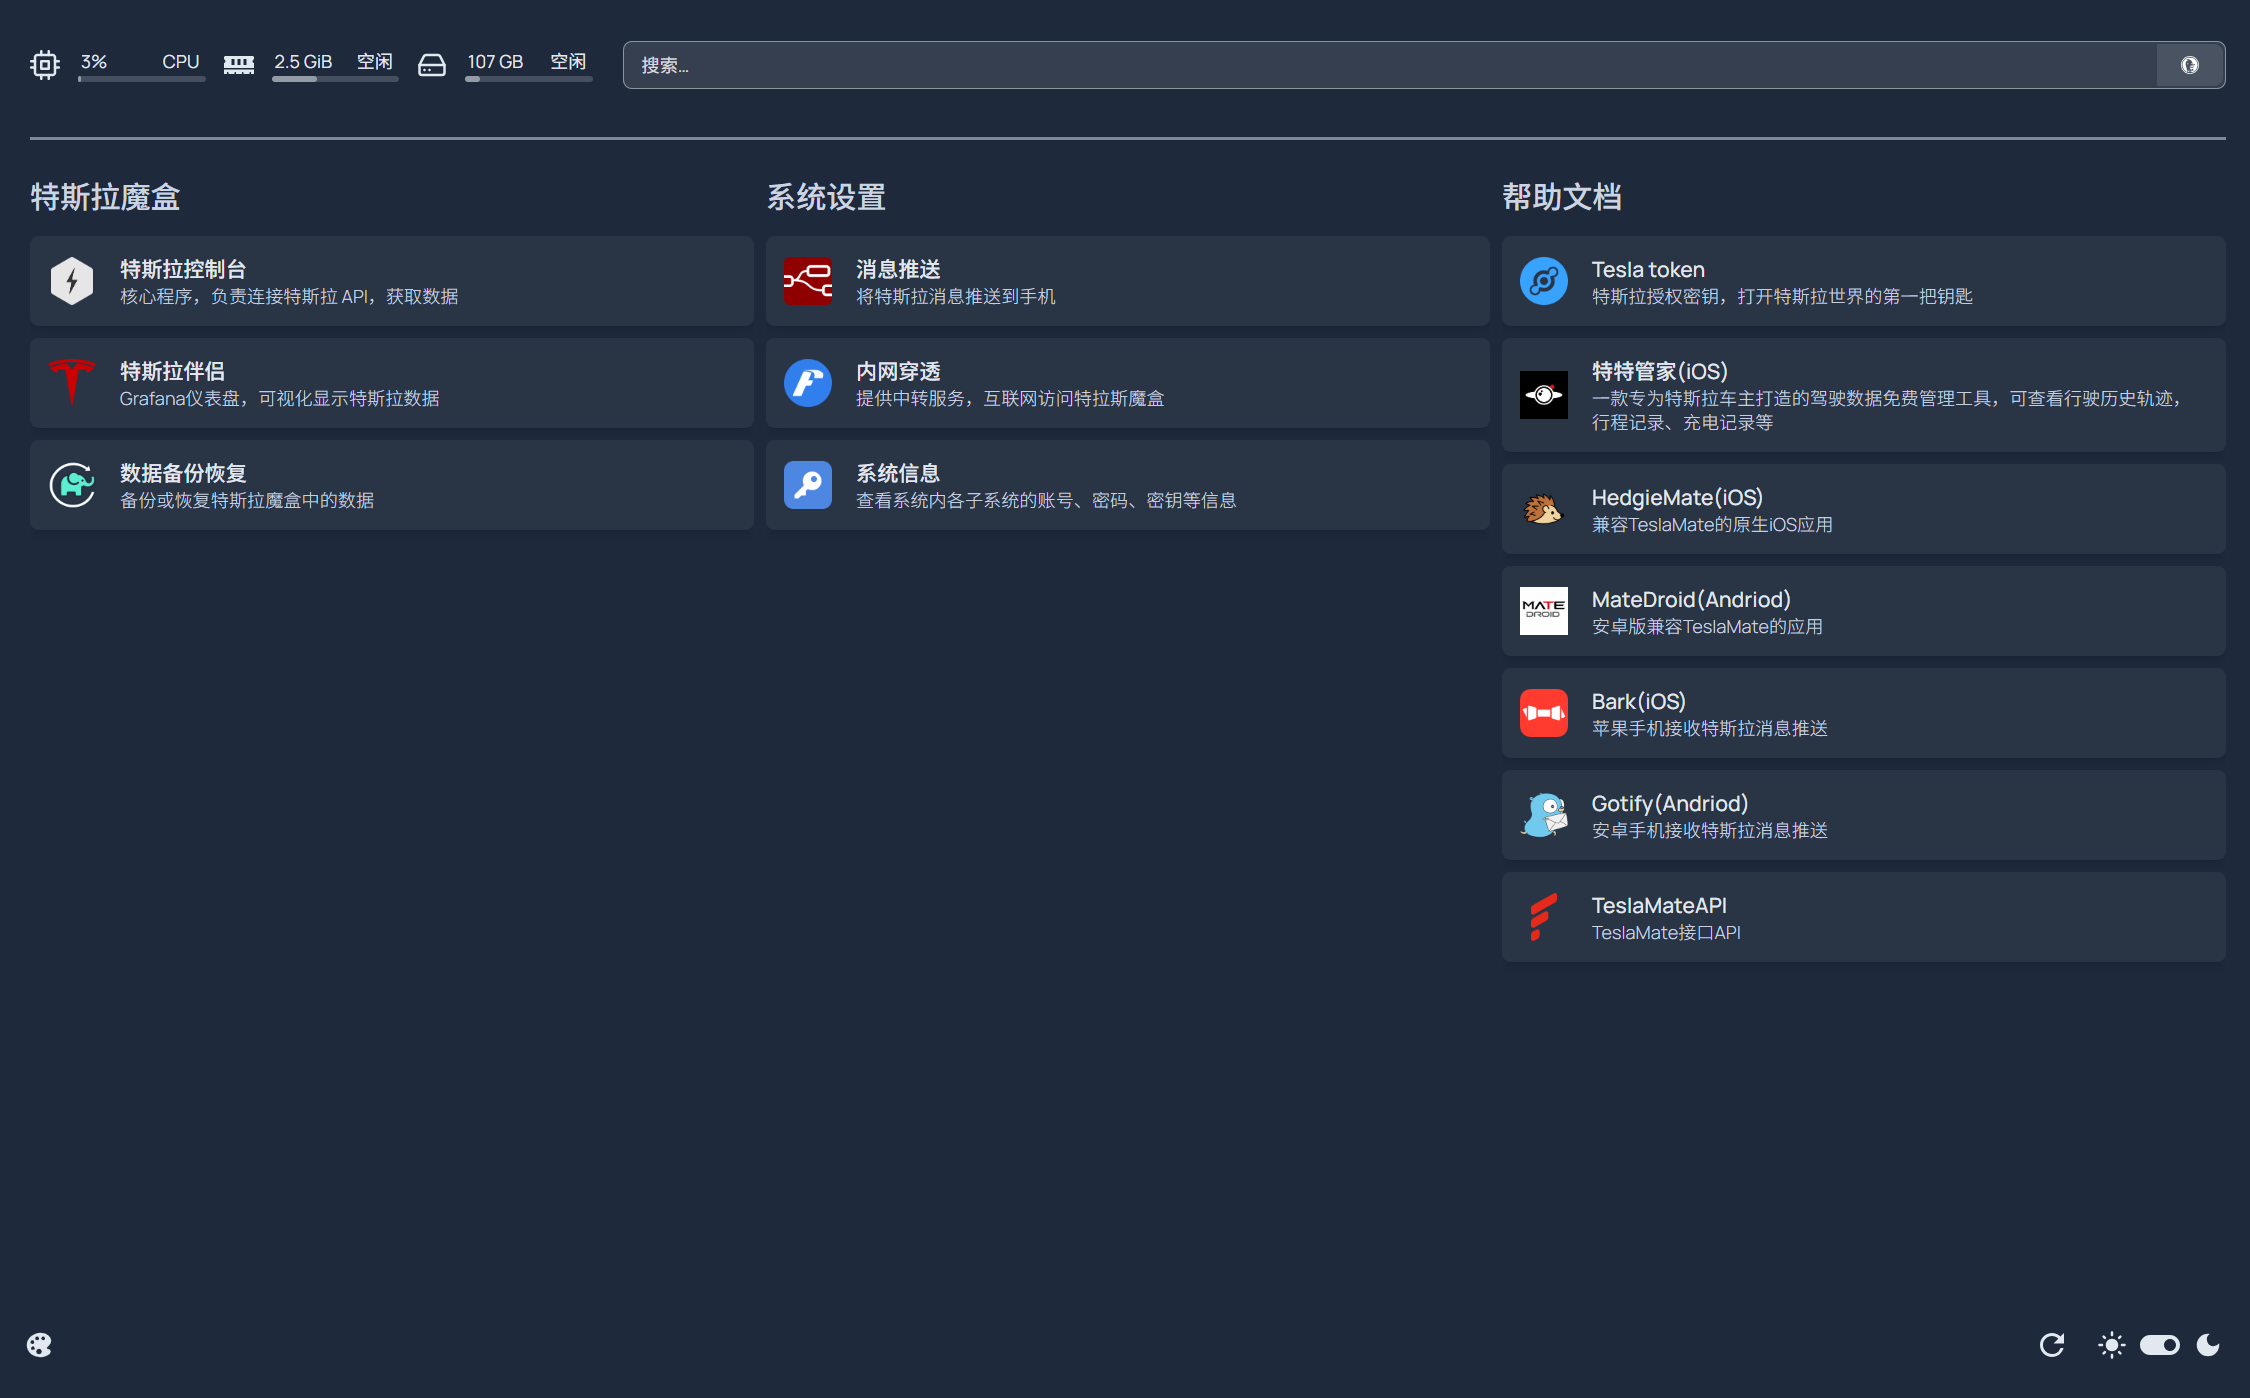Click the 特斯拉控制台 lightning hexagon icon
Viewport: 2250px width, 1398px height.
coord(72,281)
